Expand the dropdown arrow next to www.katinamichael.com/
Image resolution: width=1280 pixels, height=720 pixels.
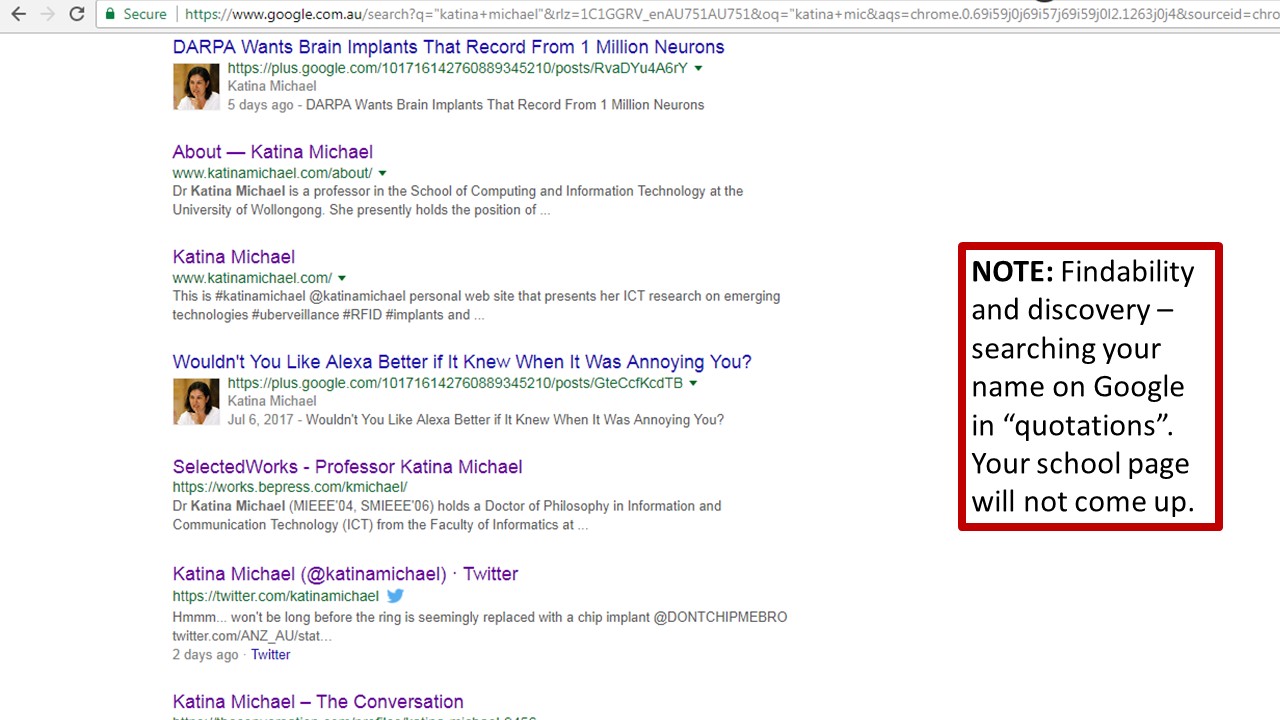342,278
